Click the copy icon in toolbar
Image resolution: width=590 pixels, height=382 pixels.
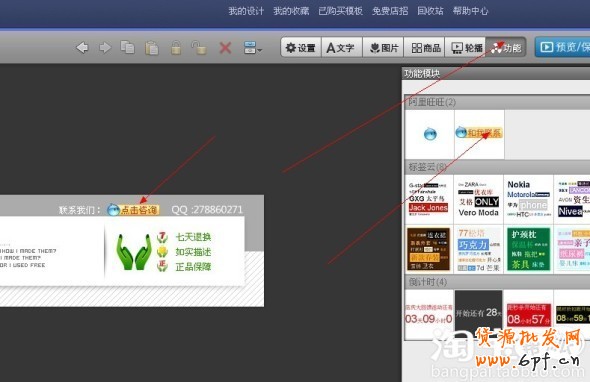click(128, 47)
